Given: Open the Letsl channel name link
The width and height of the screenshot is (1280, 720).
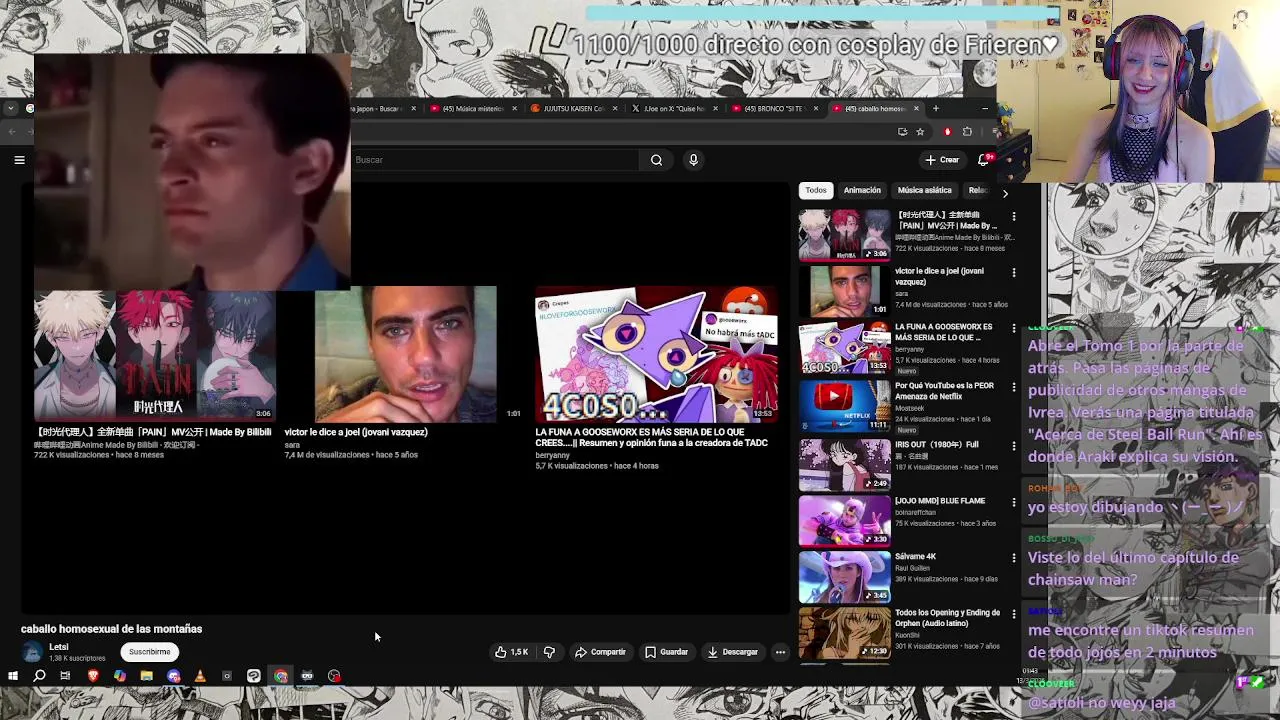Looking at the screenshot, I should pos(59,647).
